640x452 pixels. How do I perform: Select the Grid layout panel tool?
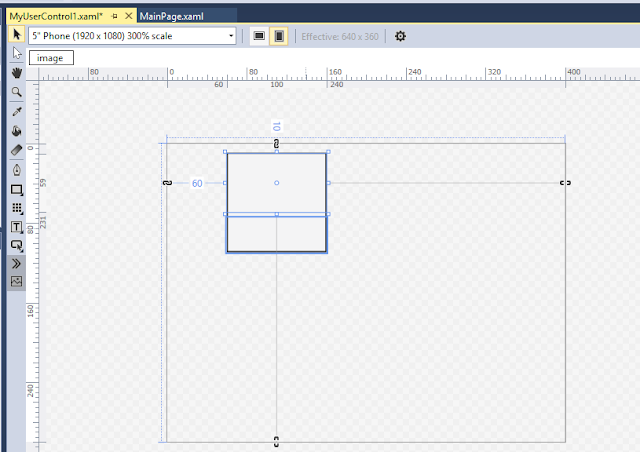(17, 208)
